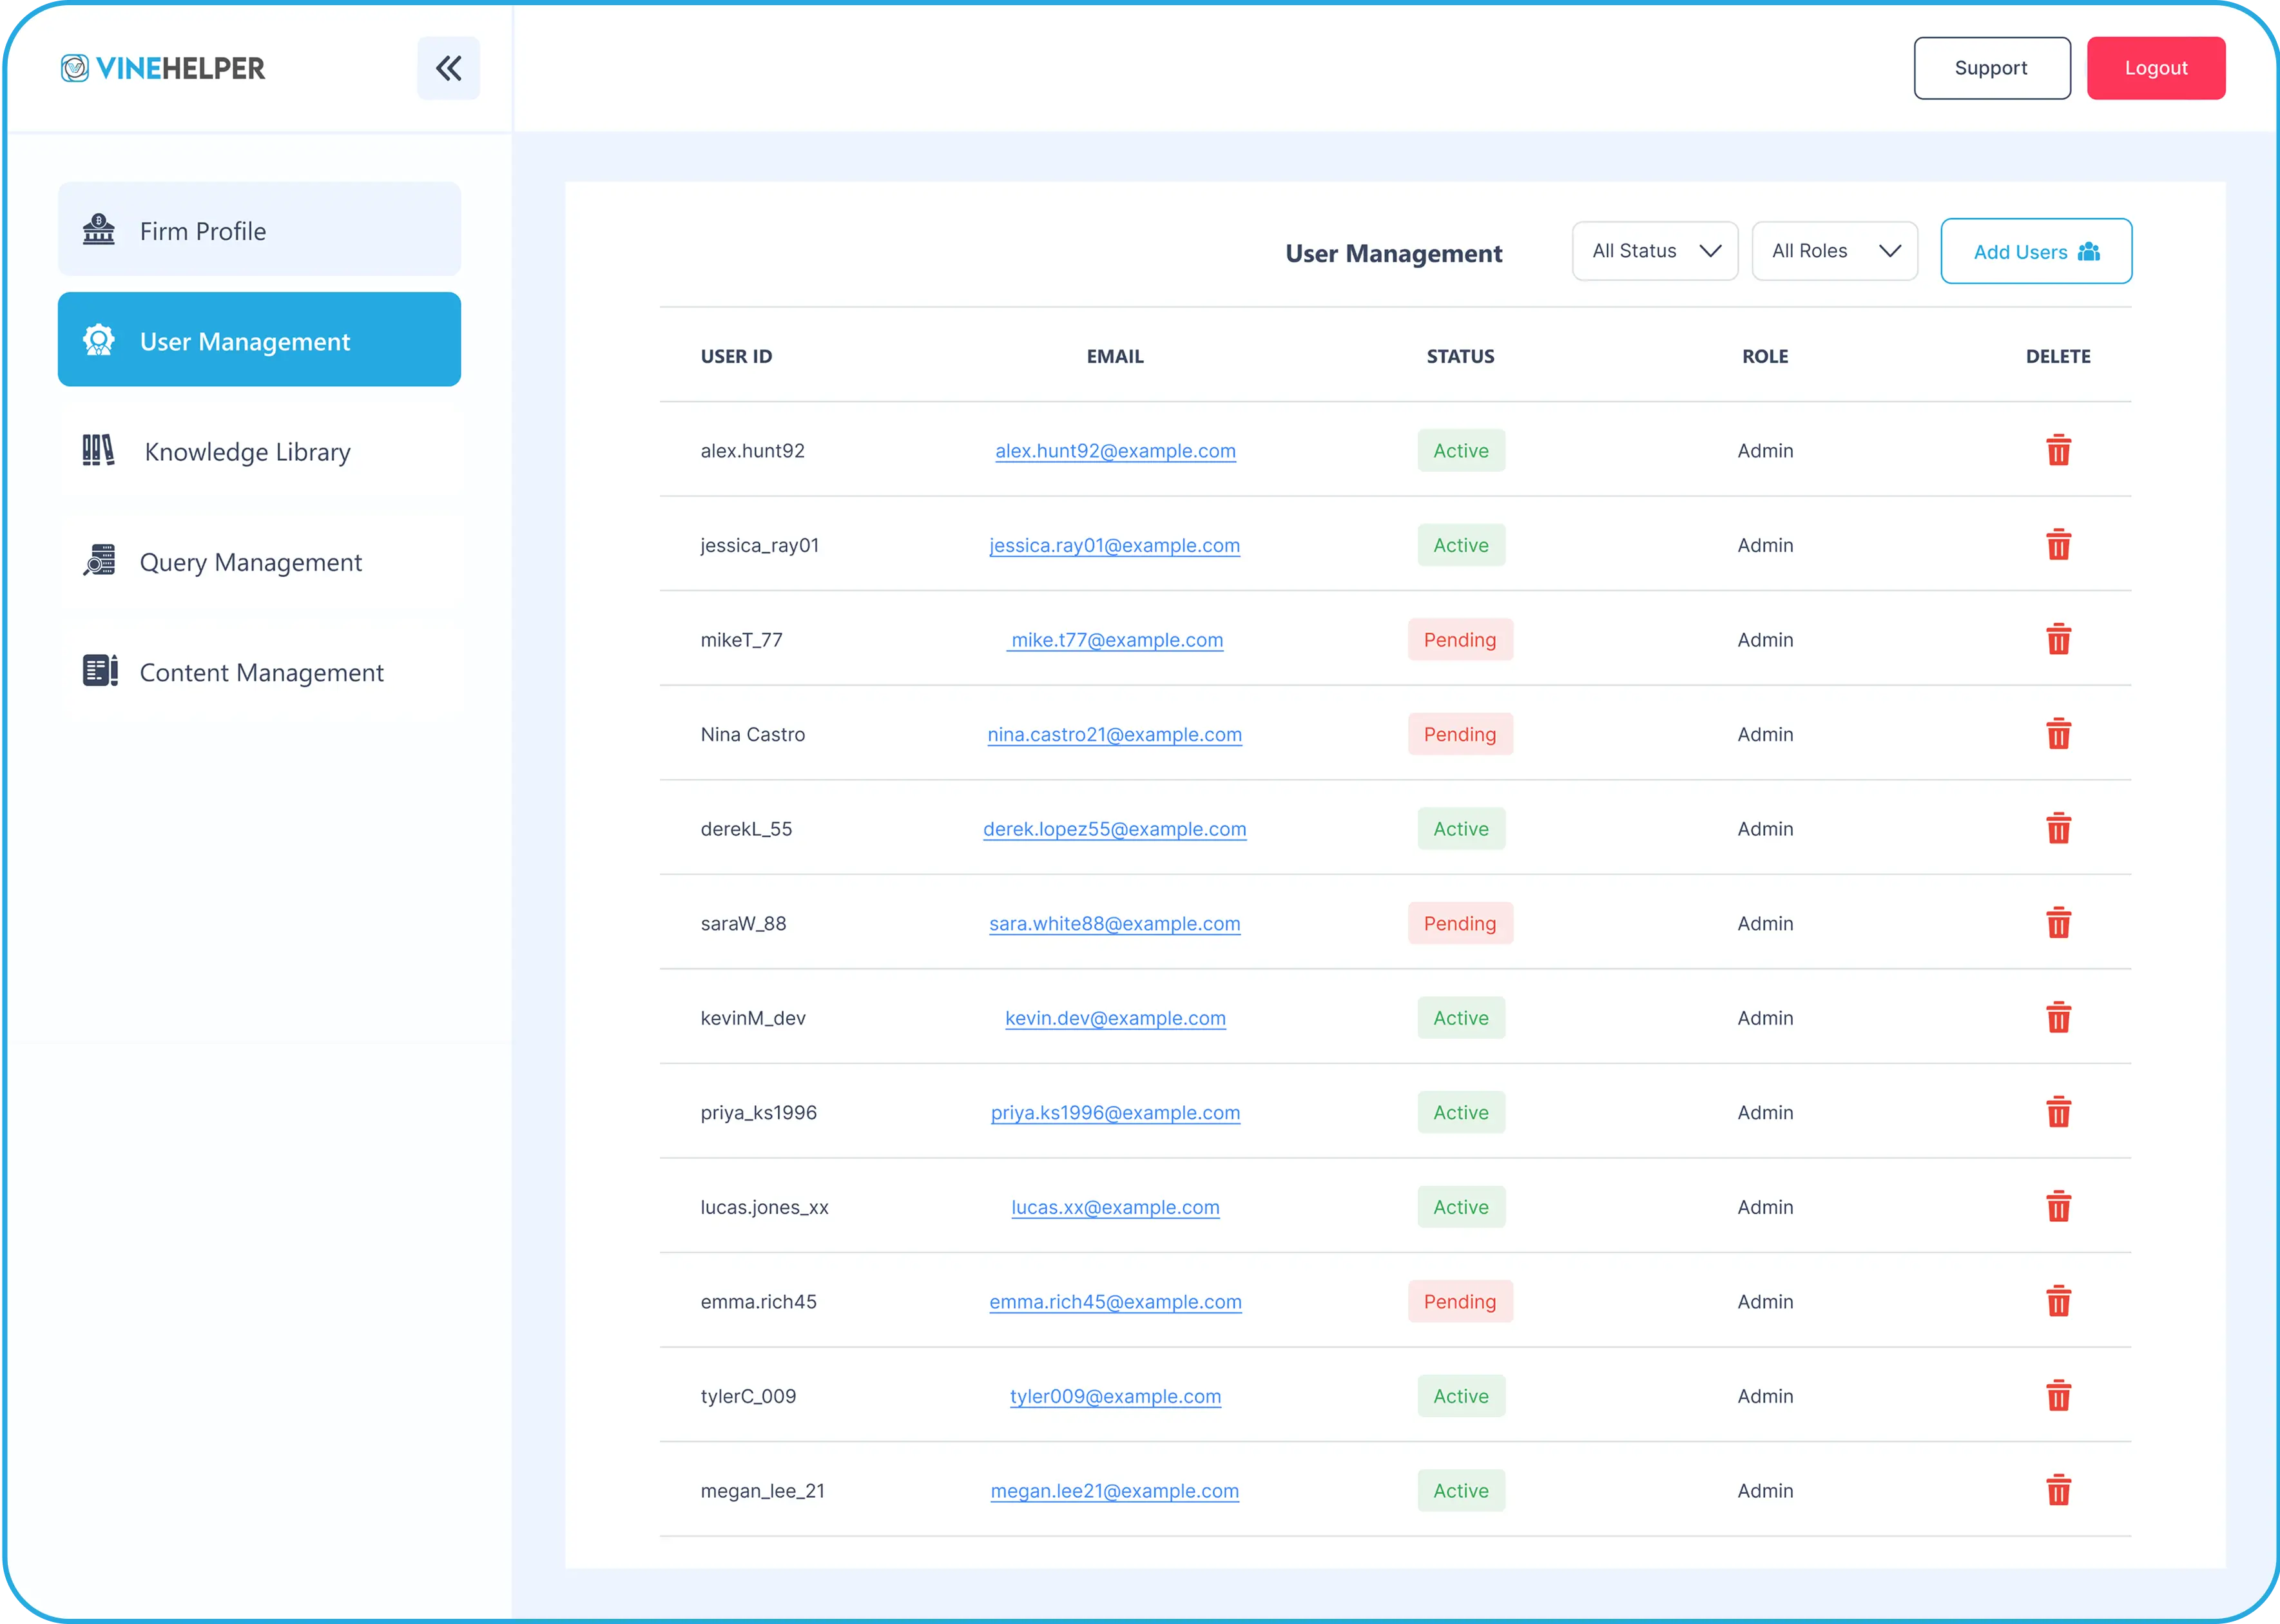2280x1624 pixels.
Task: Click the User Management table title
Action: 1393,253
